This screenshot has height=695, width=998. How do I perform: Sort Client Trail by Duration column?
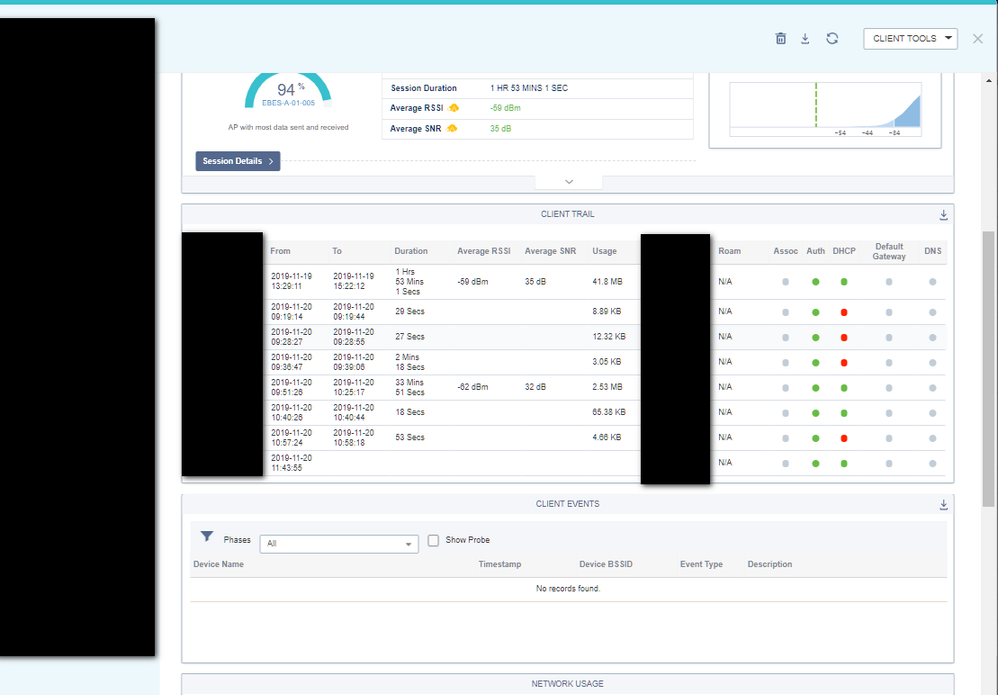point(411,251)
